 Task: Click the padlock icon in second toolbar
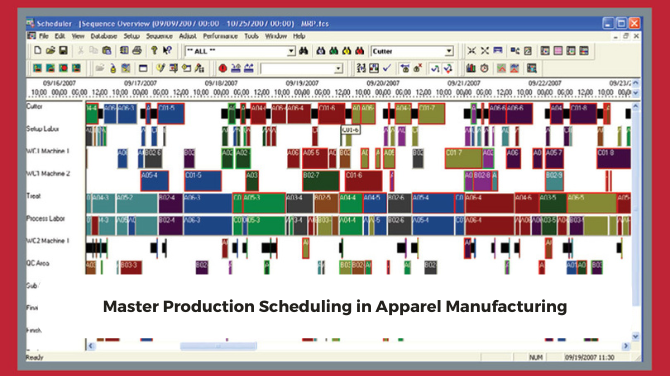[113, 68]
